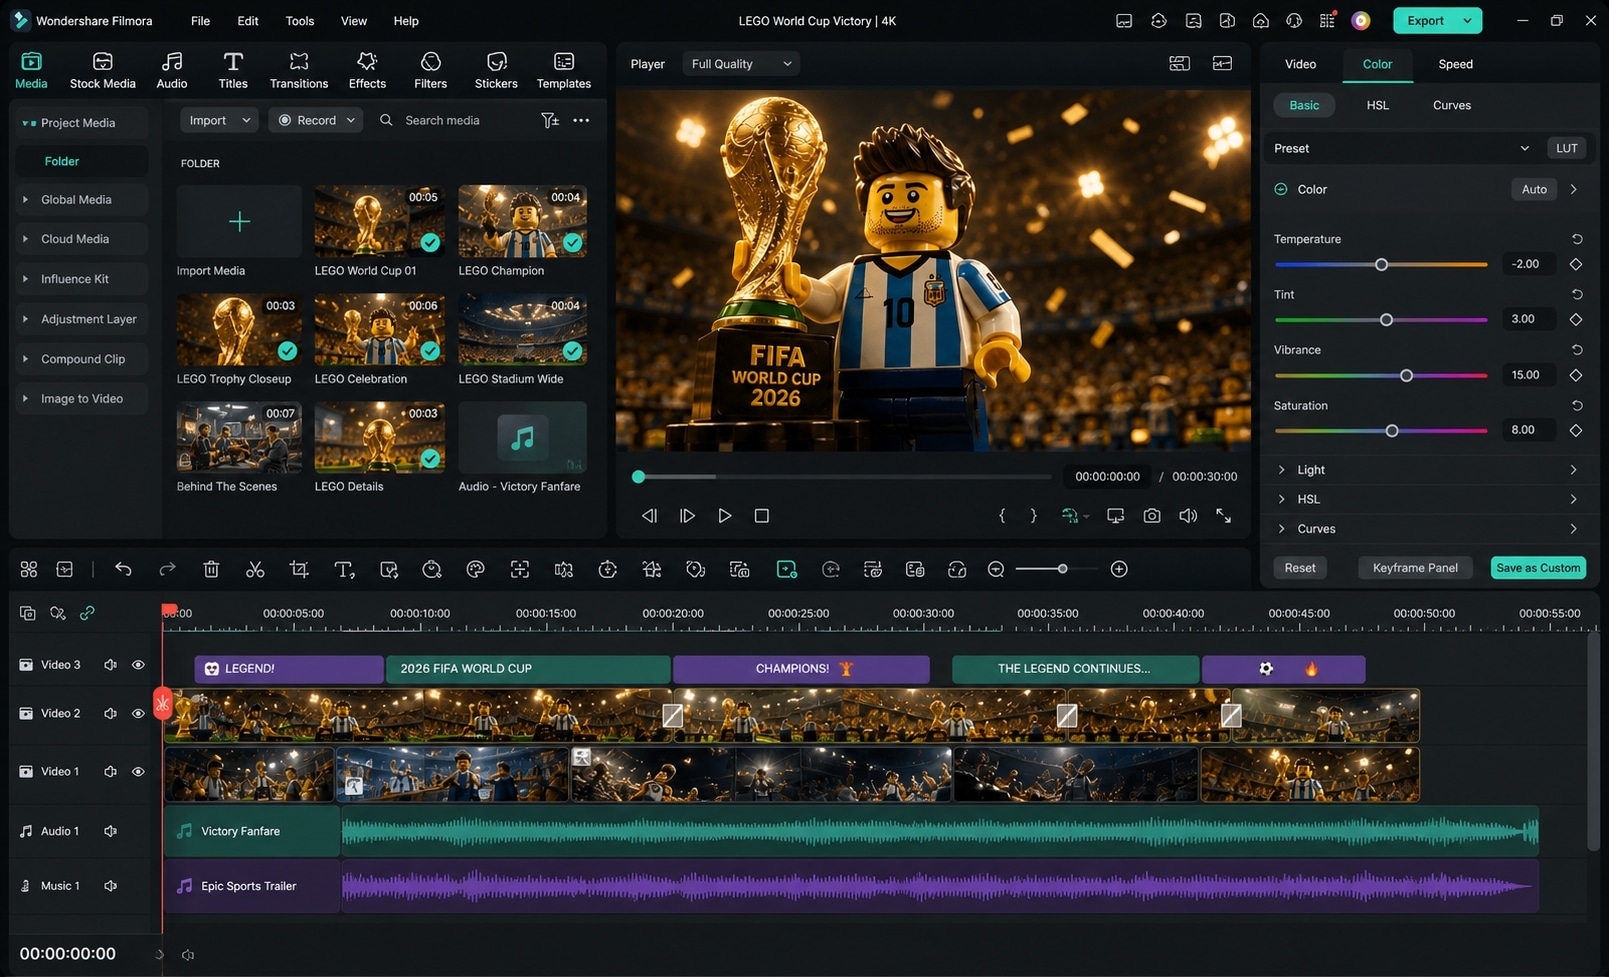Open the Import dropdown

219,120
